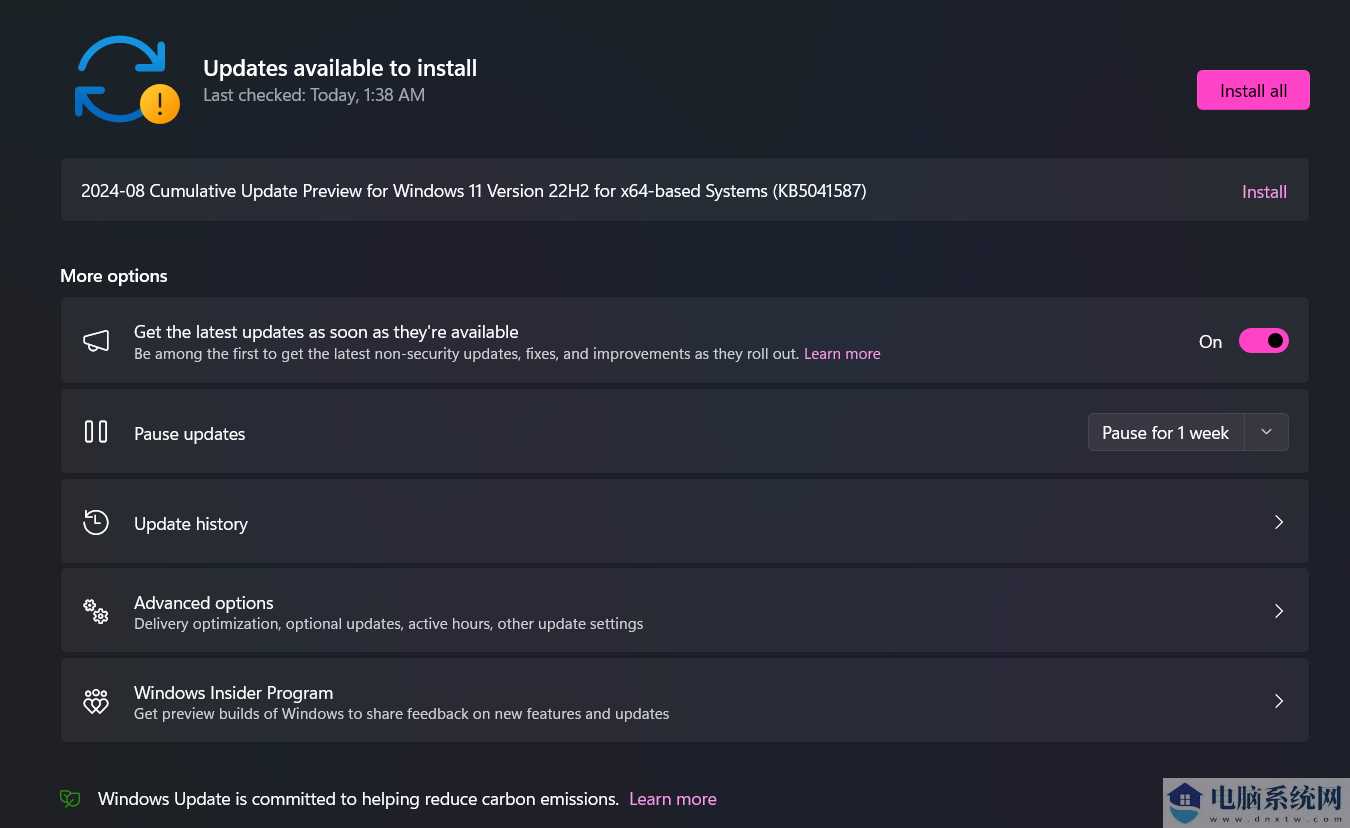The image size is (1350, 828).
Task: Click the Windows Insider Program hearts icon
Action: (96, 701)
